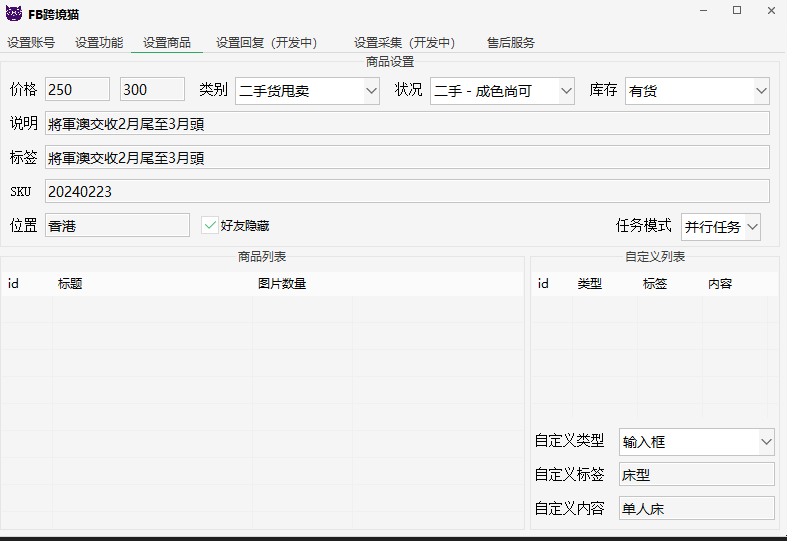Click the price field showing 250
The width and height of the screenshot is (787, 541).
tap(77, 90)
